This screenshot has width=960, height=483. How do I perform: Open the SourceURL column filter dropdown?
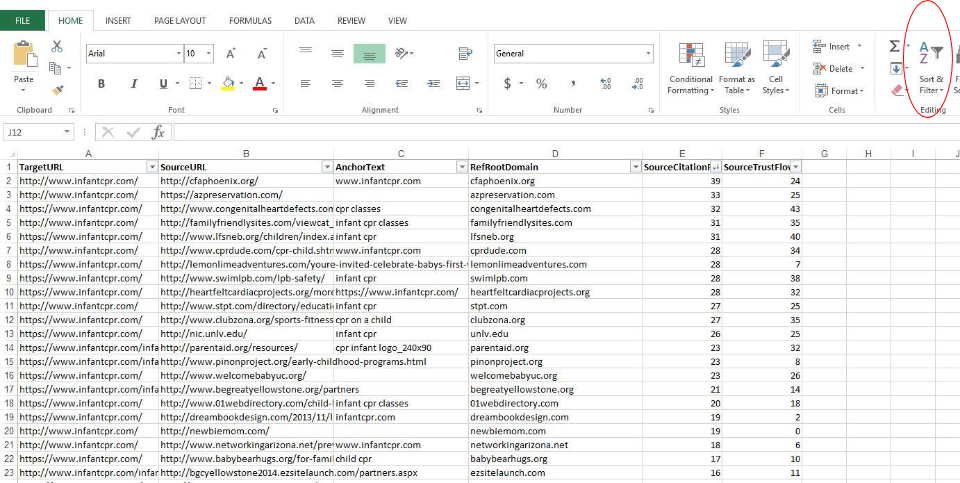pyautogui.click(x=327, y=167)
